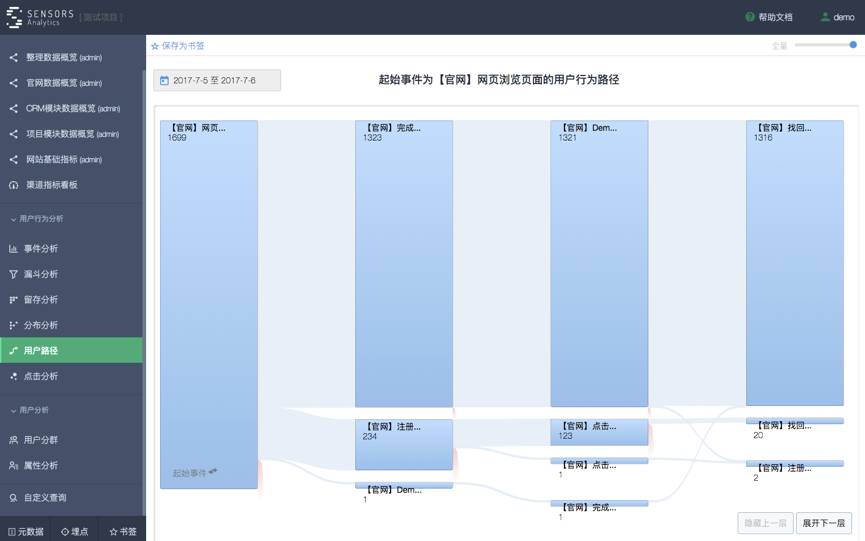Click the 用户路径 path icon

coord(13,351)
